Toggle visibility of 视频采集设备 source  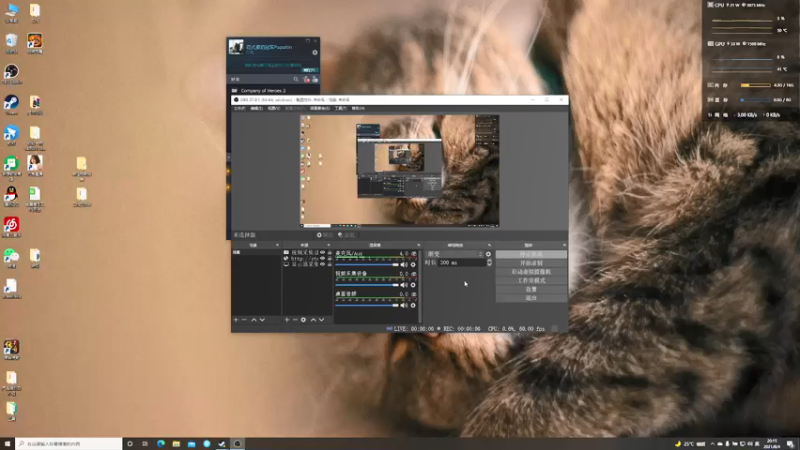click(x=322, y=253)
